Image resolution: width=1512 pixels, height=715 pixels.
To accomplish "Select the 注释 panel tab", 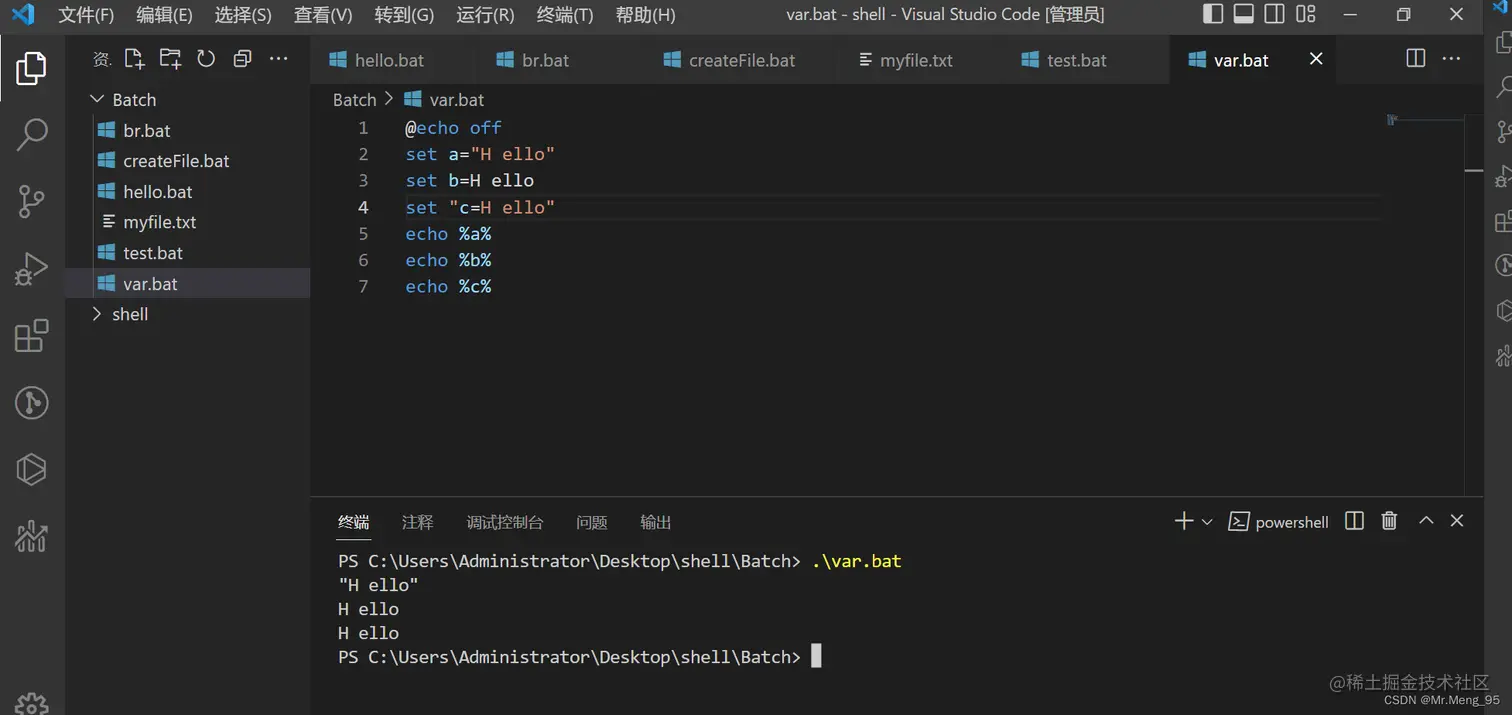I will coord(417,522).
